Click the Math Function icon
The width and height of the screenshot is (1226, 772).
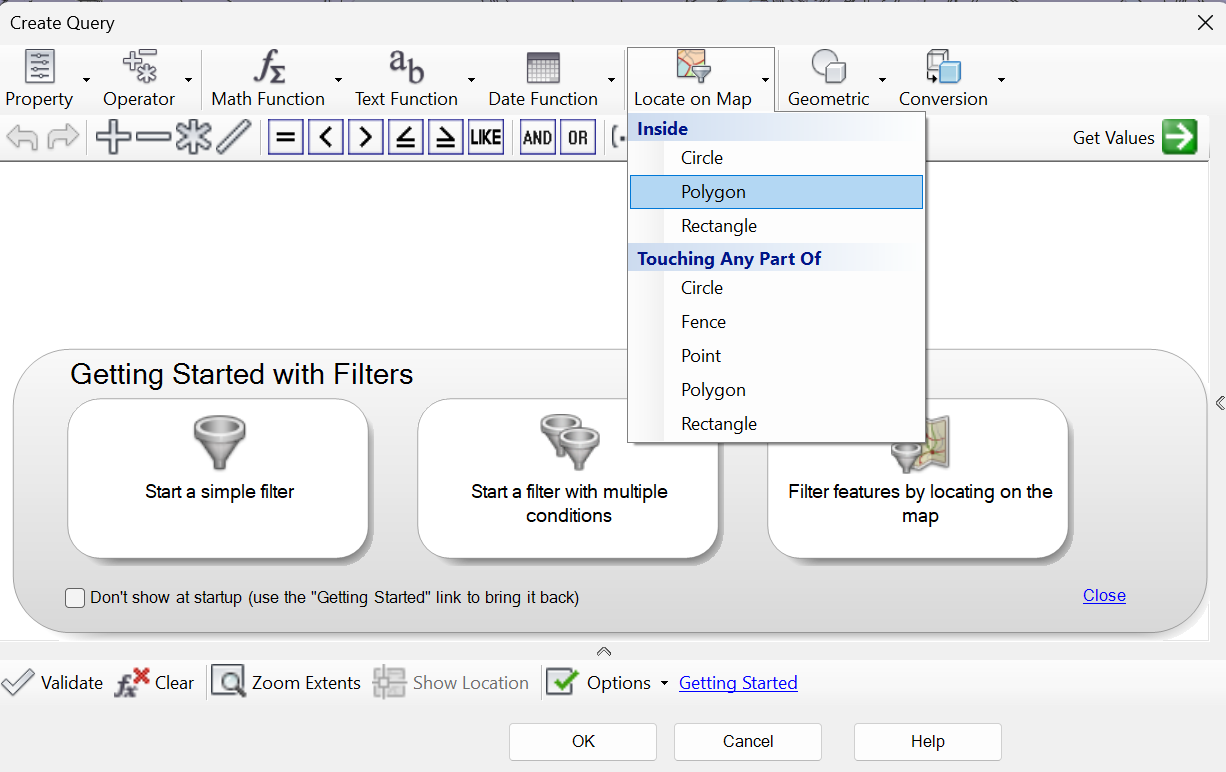[x=268, y=68]
